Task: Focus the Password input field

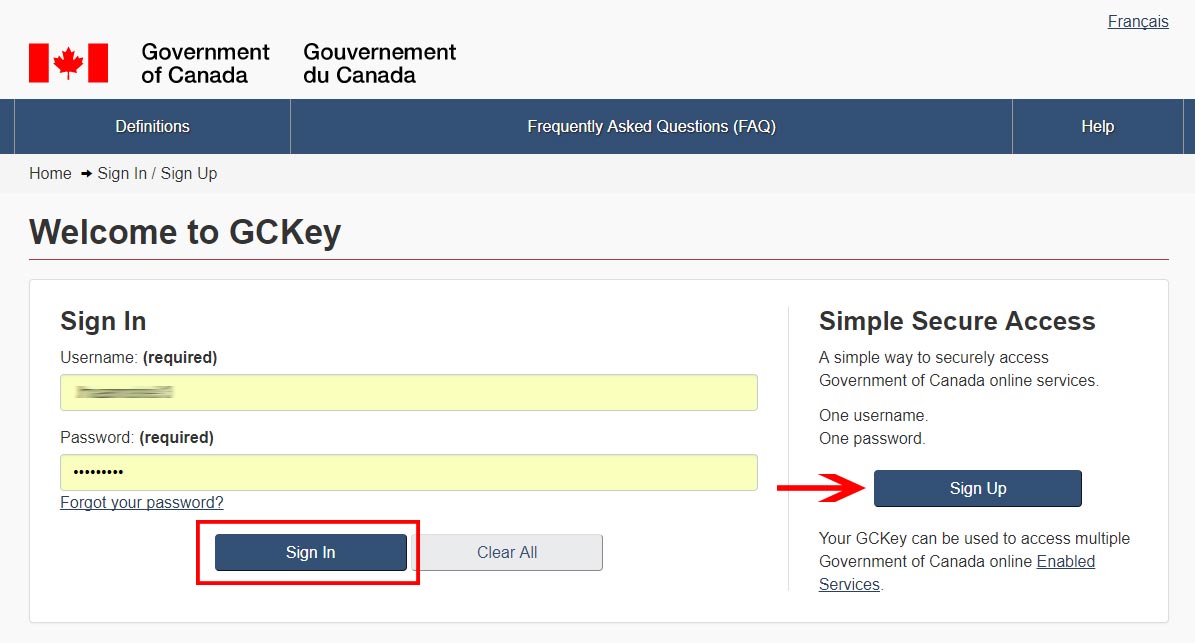Action: (408, 472)
